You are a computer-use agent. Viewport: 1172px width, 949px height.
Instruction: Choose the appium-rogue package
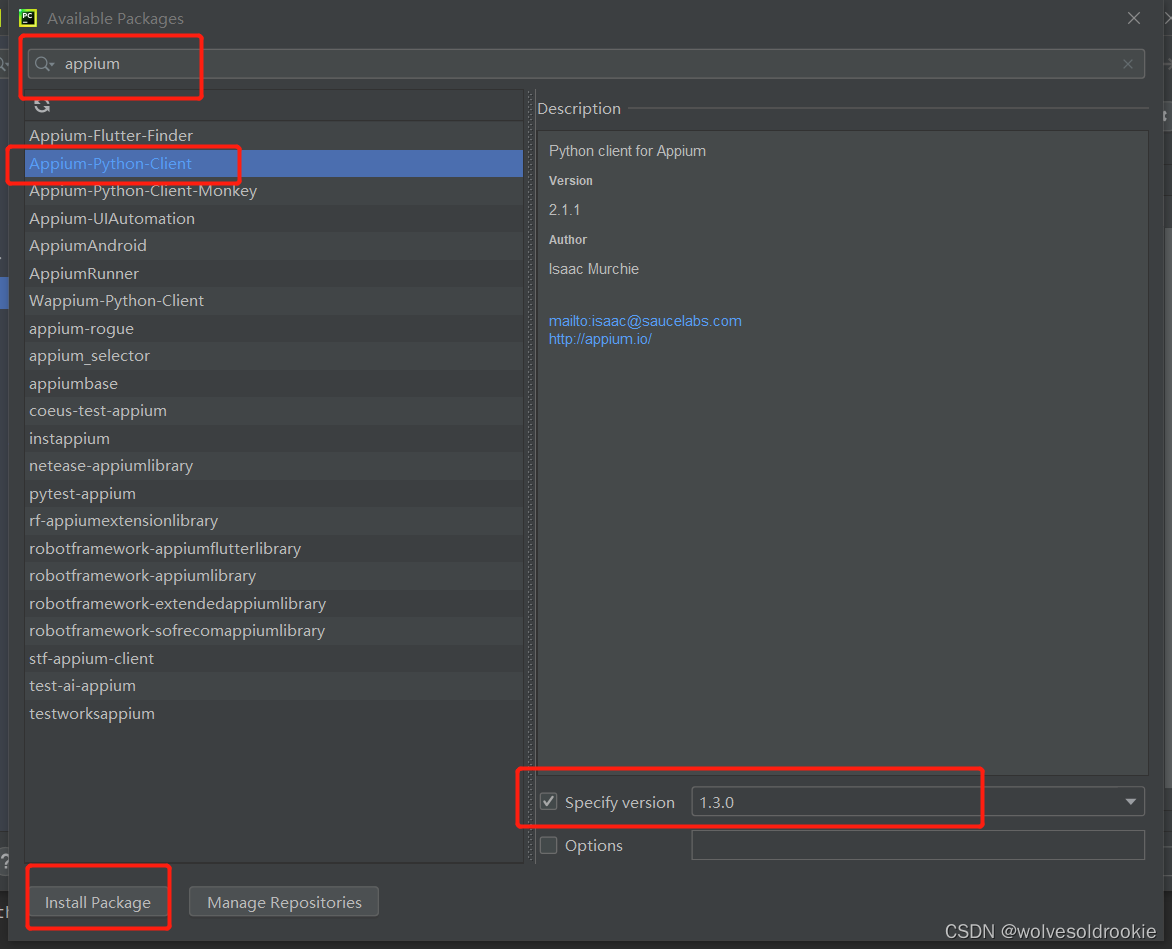(274, 329)
